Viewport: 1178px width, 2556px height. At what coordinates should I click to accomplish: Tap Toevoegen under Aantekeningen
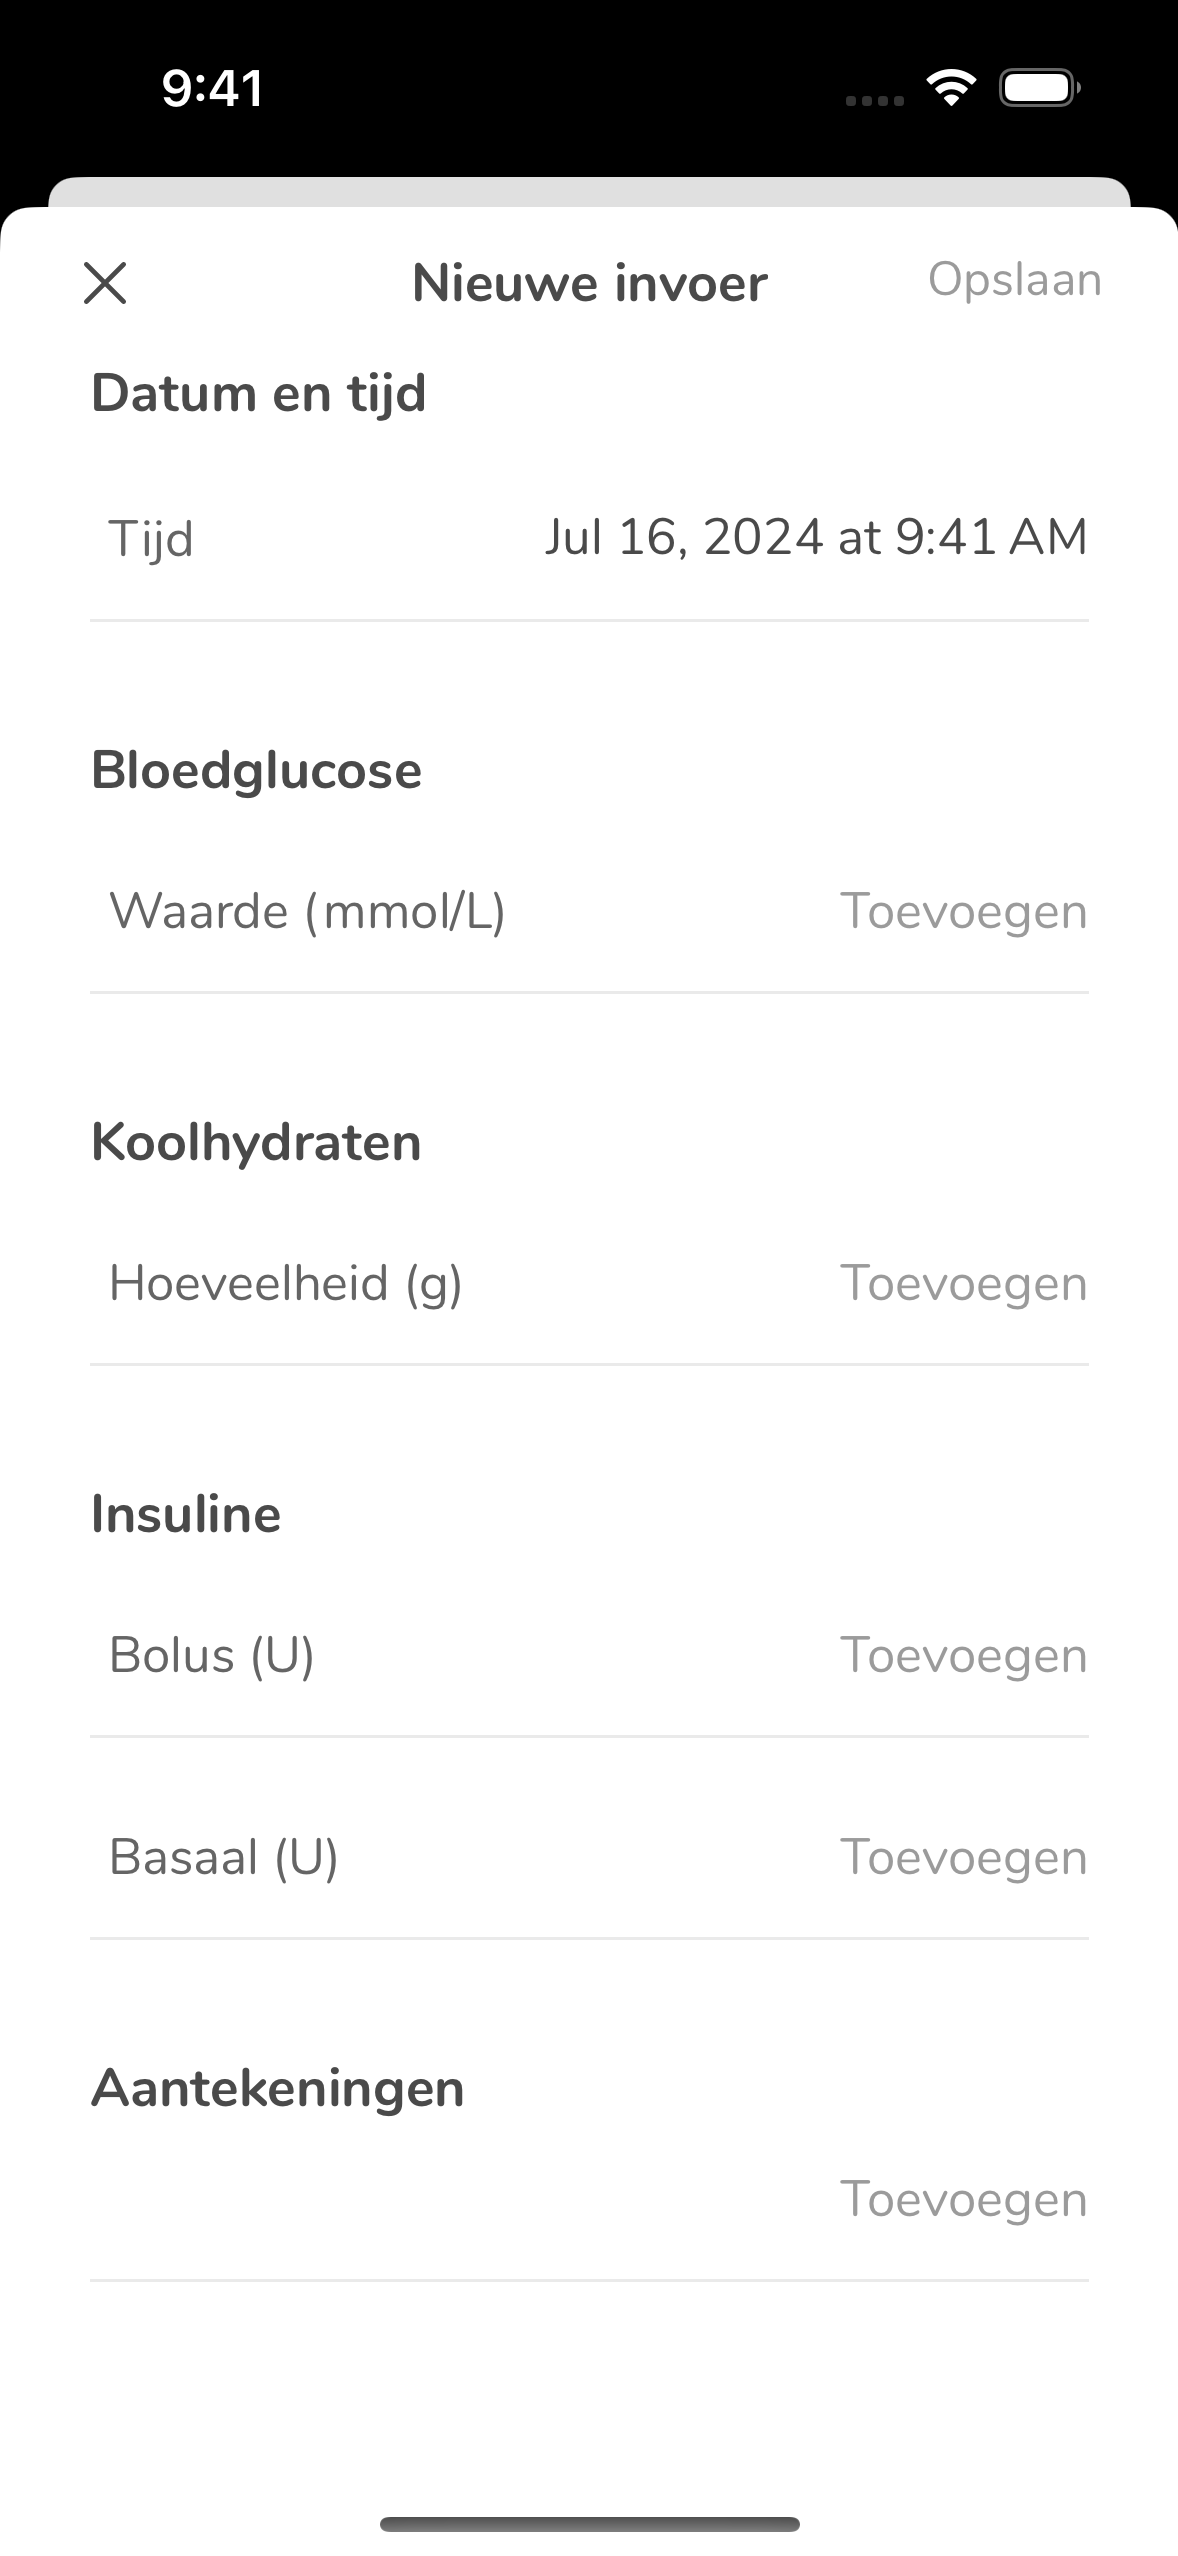click(x=963, y=2199)
